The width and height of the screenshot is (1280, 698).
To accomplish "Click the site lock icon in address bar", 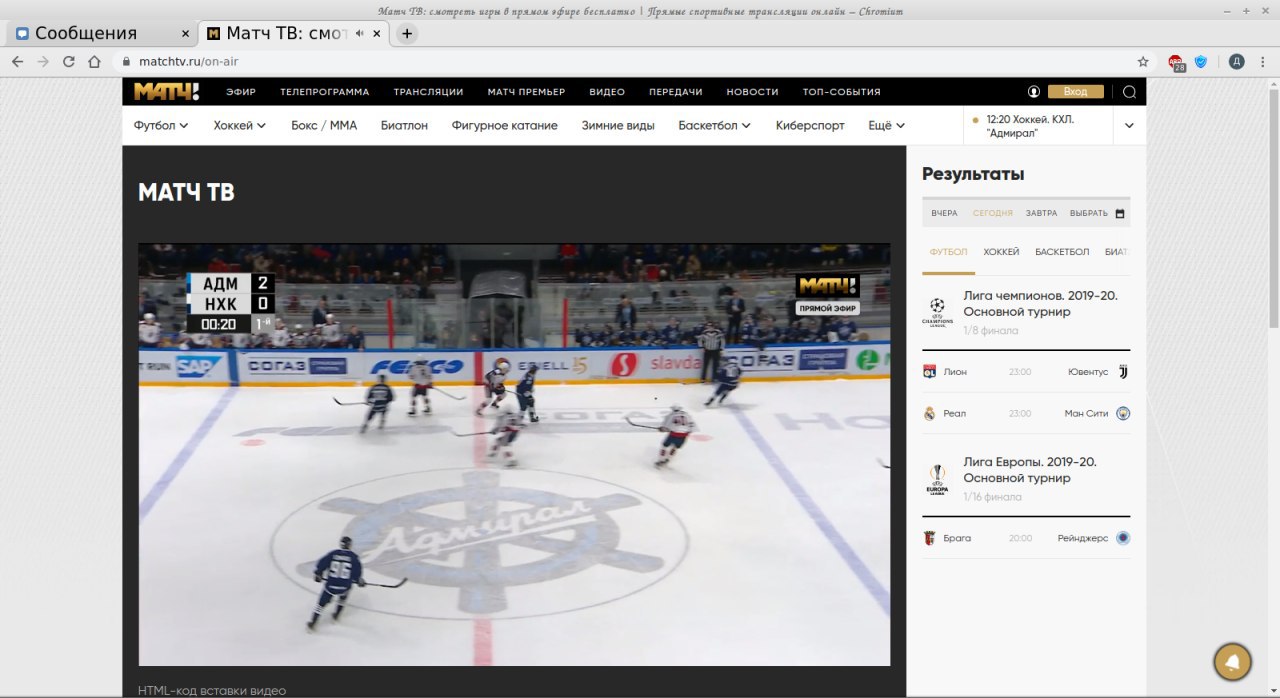I will (x=125, y=61).
